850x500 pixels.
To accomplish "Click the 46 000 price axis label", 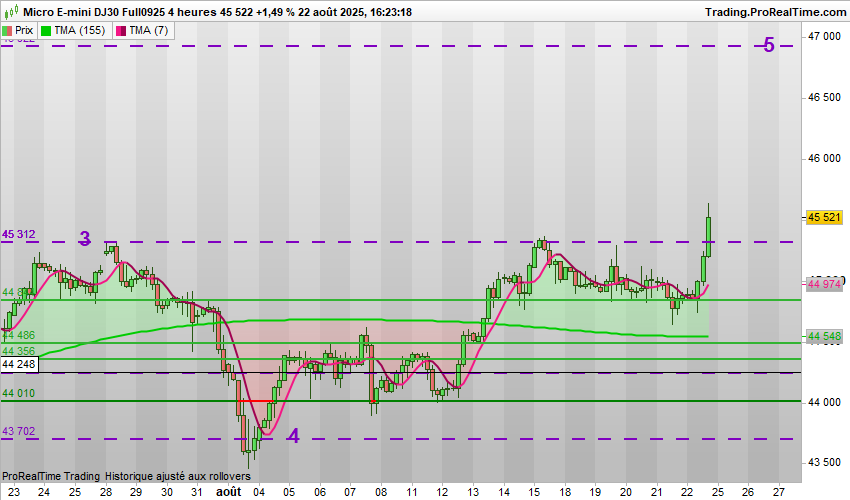I will pyautogui.click(x=824, y=158).
